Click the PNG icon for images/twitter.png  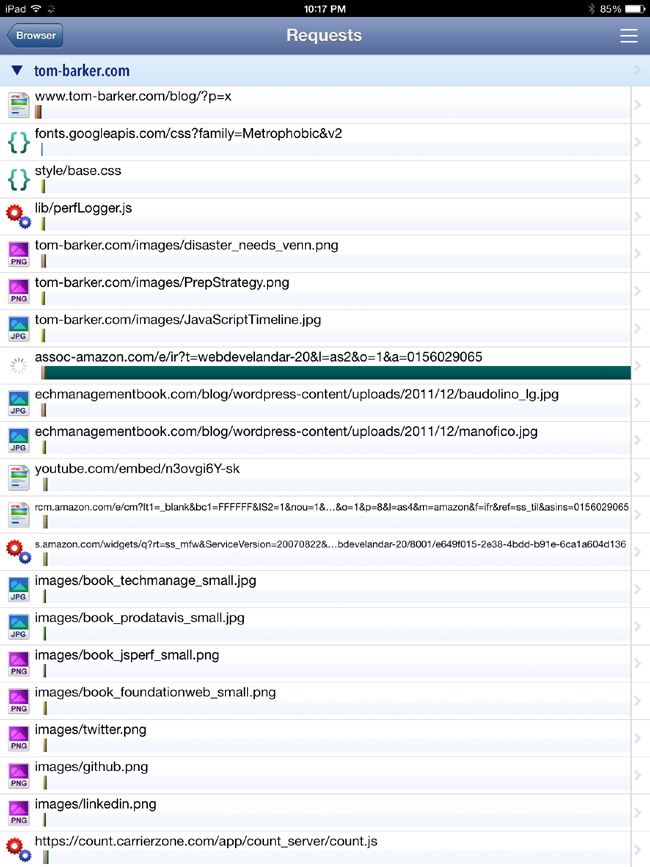18,738
